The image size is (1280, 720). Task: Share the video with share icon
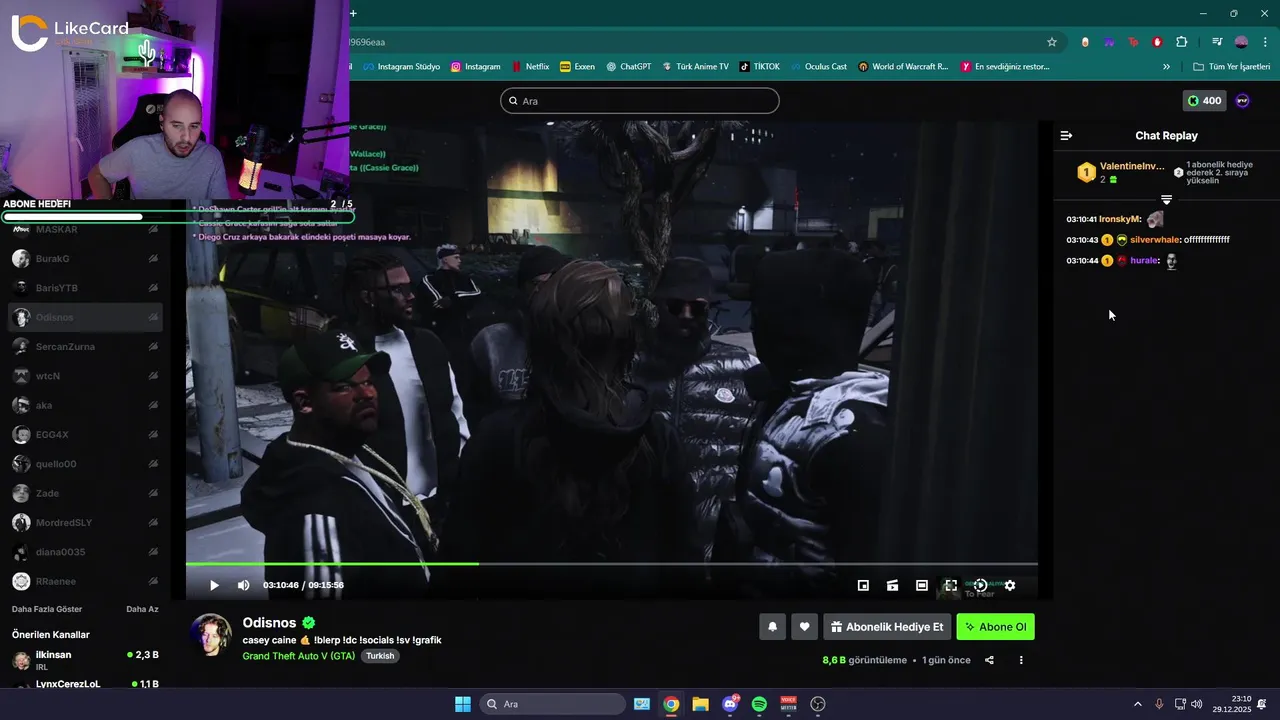pos(989,660)
